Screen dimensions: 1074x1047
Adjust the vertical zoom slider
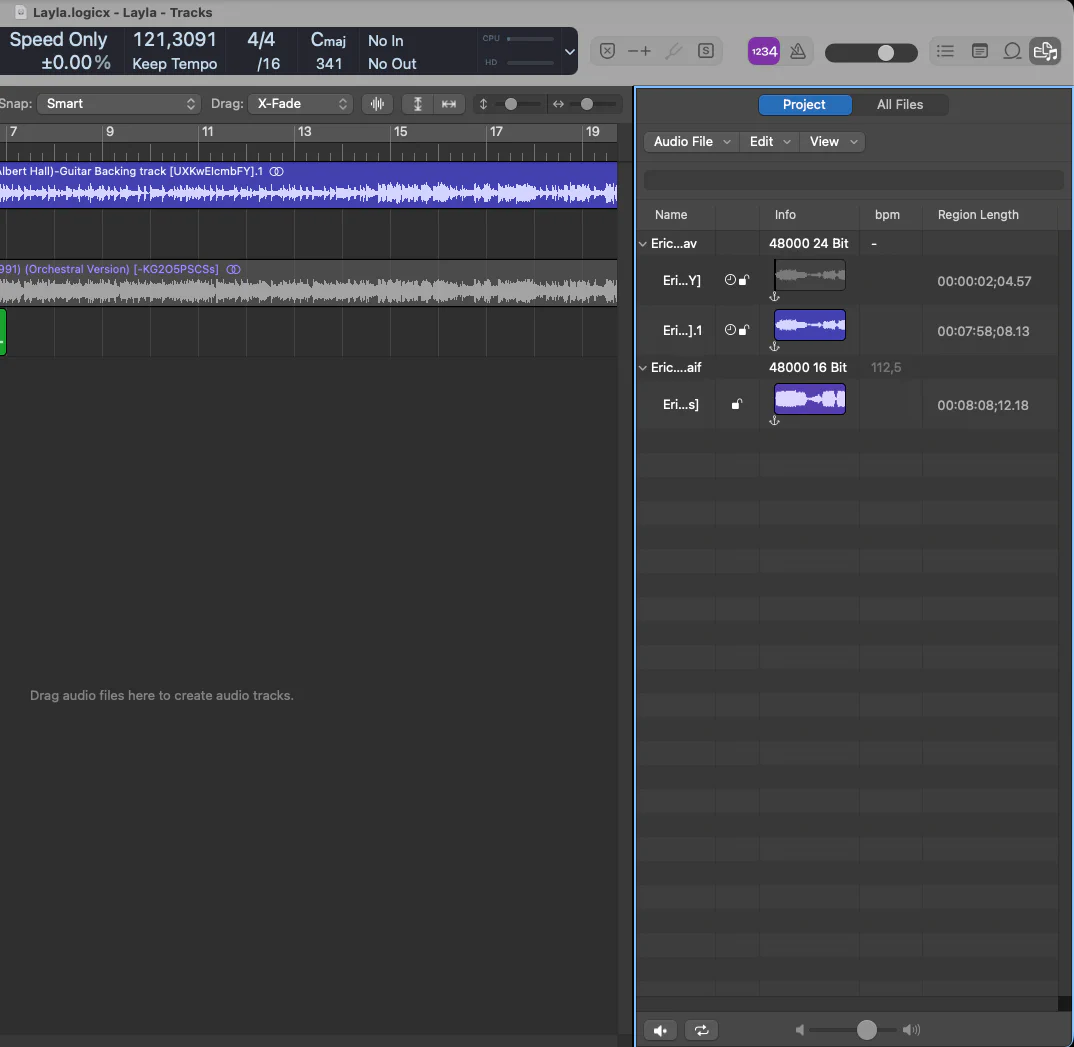click(511, 104)
